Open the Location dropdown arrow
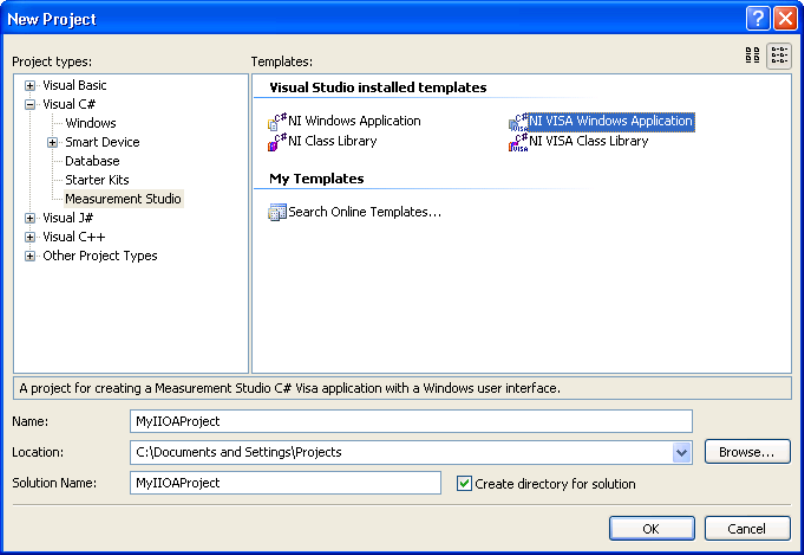804x555 pixels. click(681, 452)
